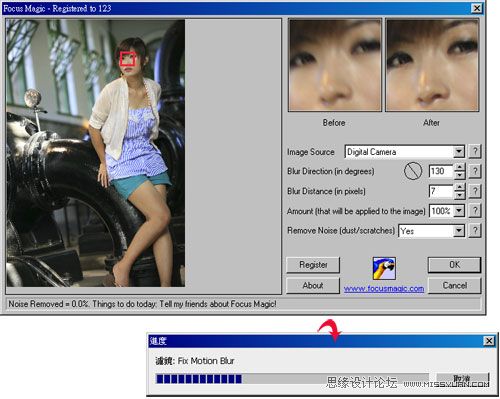Open help for Remove Noise
The image size is (500, 399).
coord(475,231)
